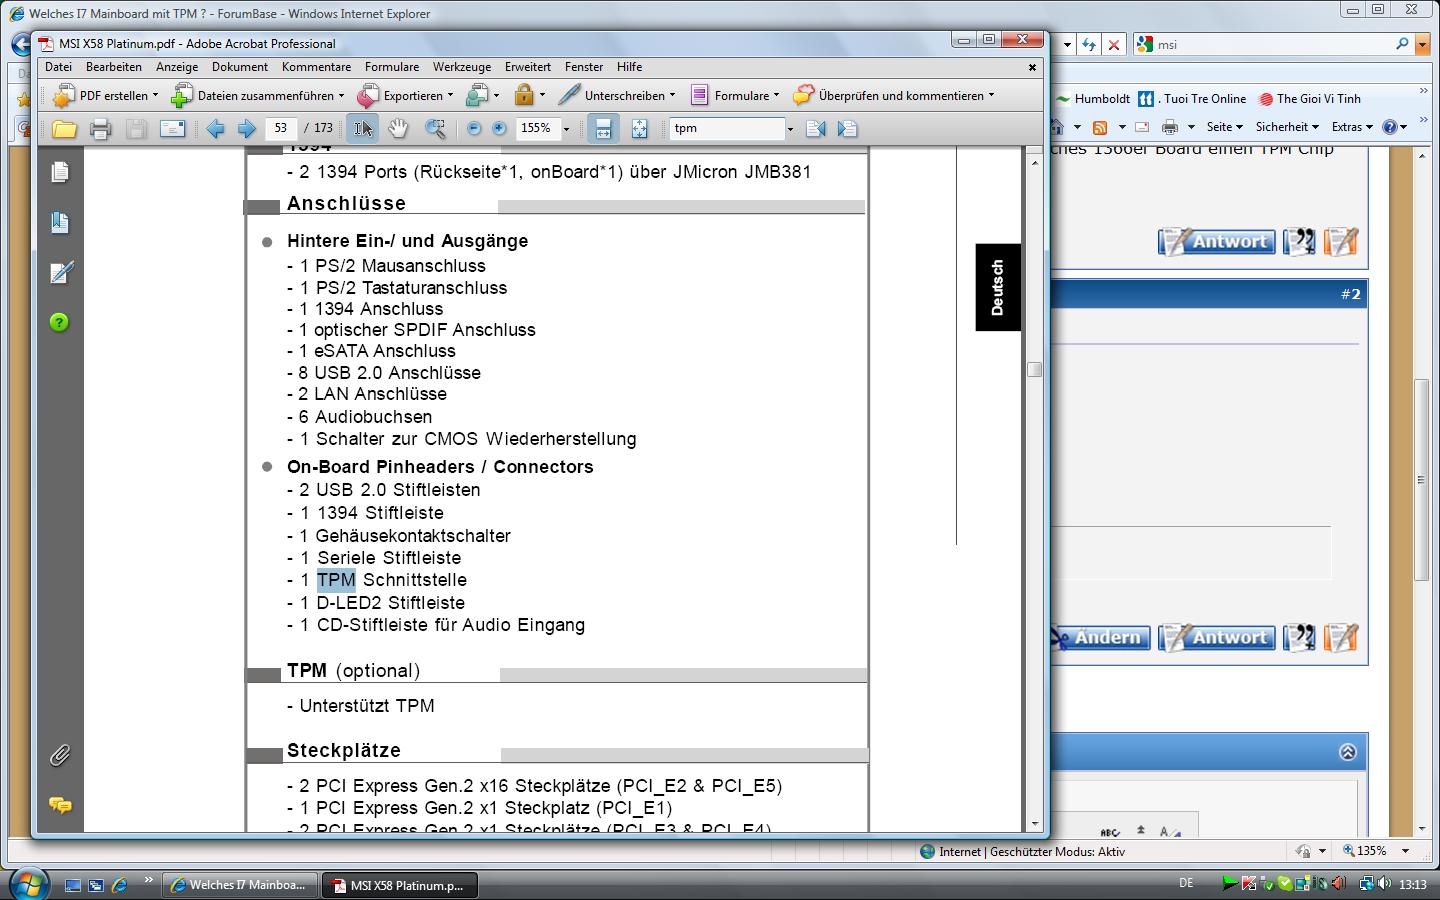This screenshot has height=900, width=1440.
Task: Click the page number field showing 53
Action: (x=281, y=128)
